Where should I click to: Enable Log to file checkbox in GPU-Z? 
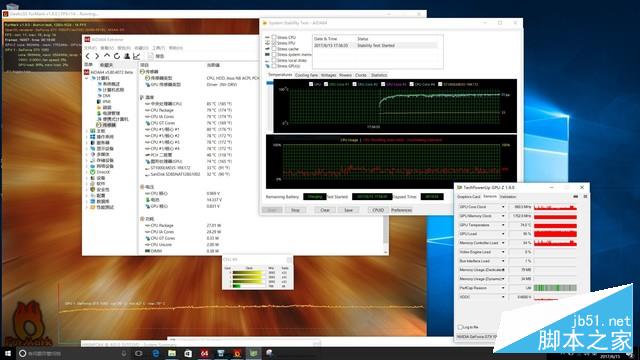click(460, 327)
